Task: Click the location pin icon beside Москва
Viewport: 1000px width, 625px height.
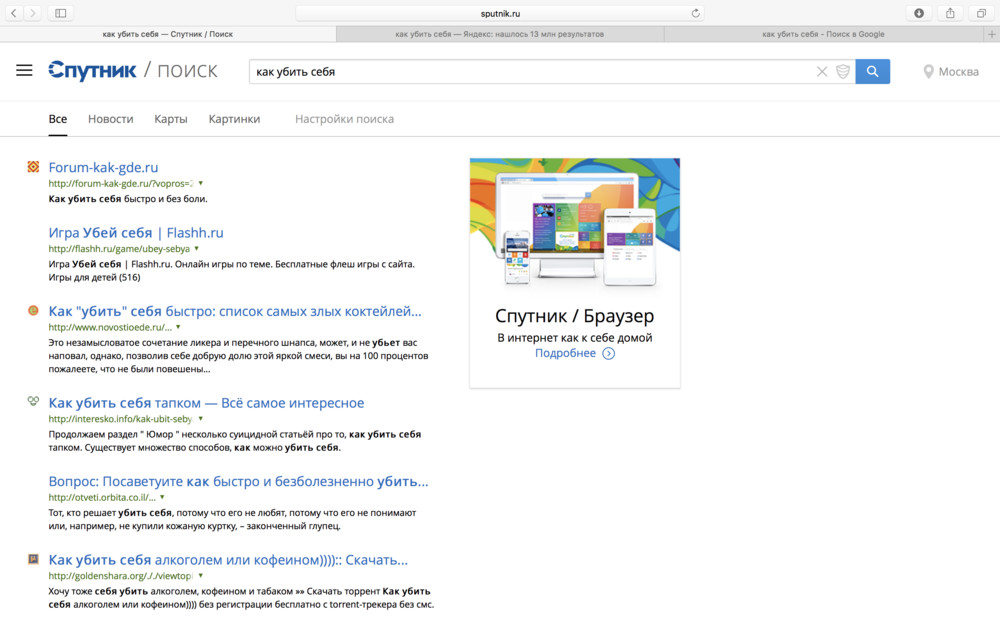Action: (x=928, y=71)
